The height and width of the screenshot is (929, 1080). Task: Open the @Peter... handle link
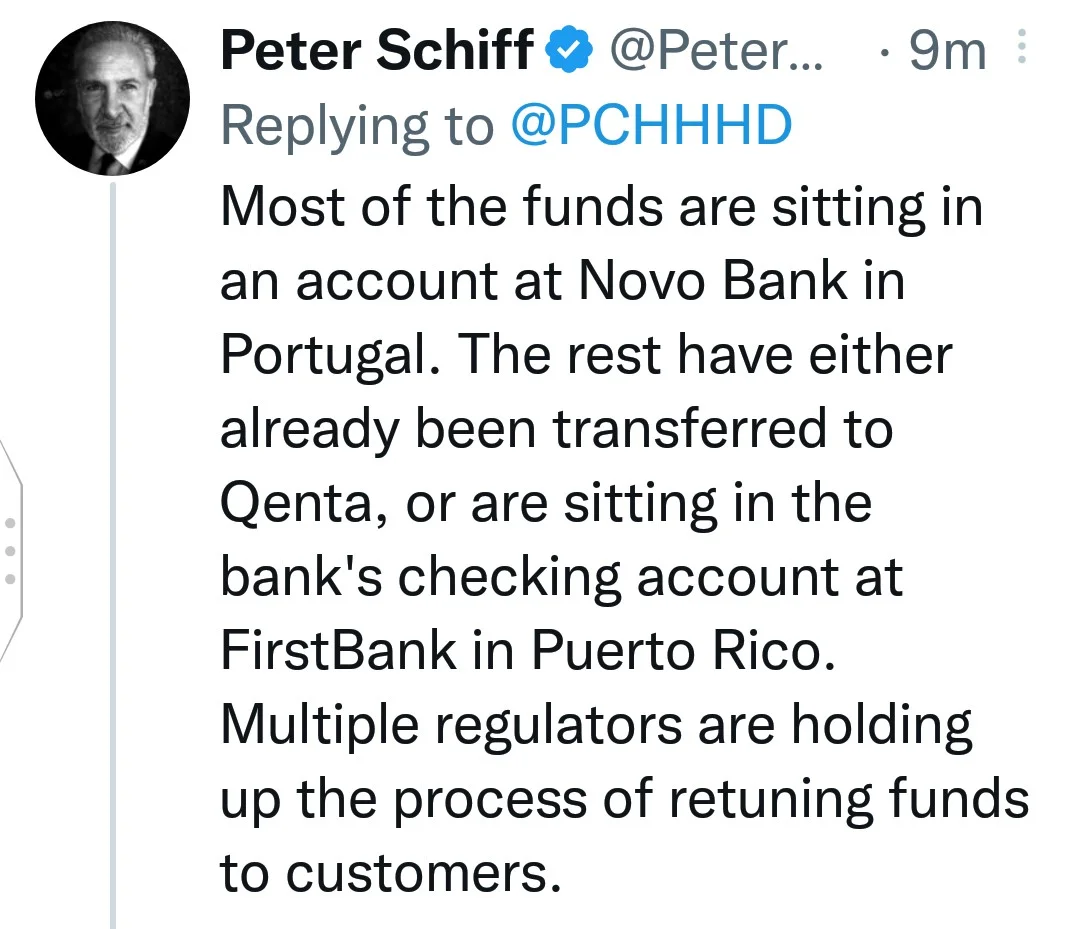(x=716, y=51)
